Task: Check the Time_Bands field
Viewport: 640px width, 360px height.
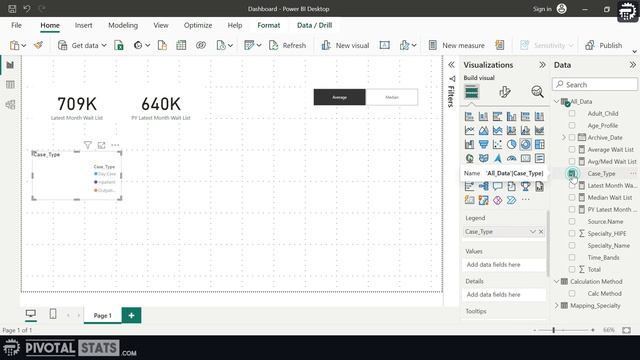Action: [572, 258]
